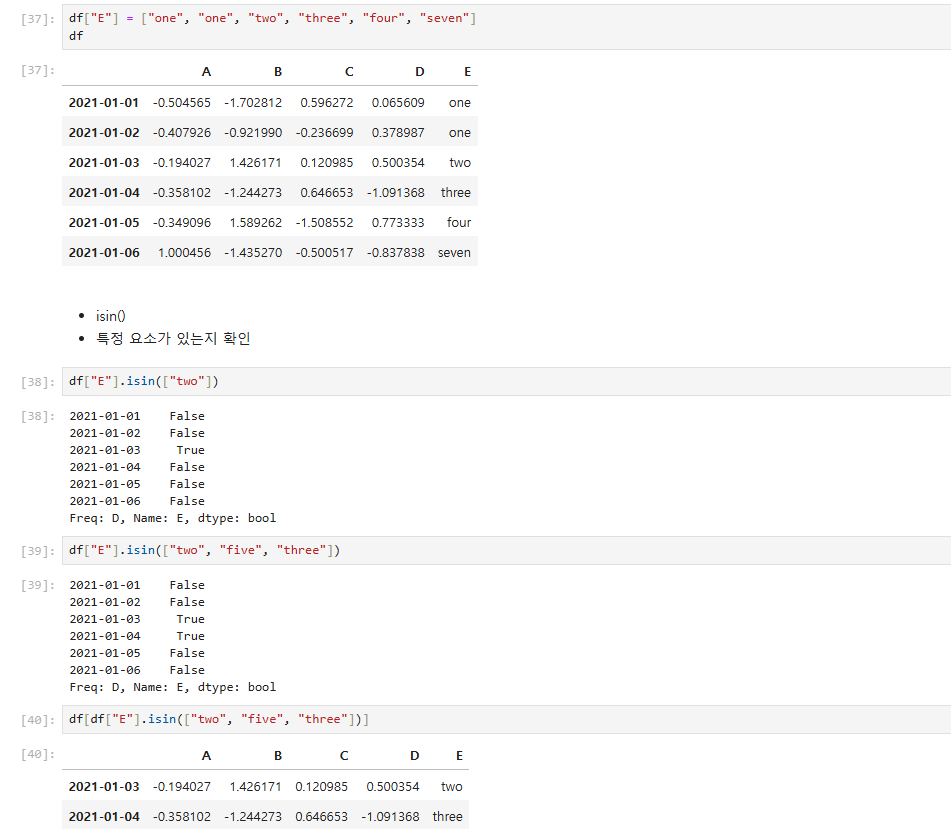The image size is (951, 829).
Task: Click cell value -0.500517
Action: [x=324, y=252]
